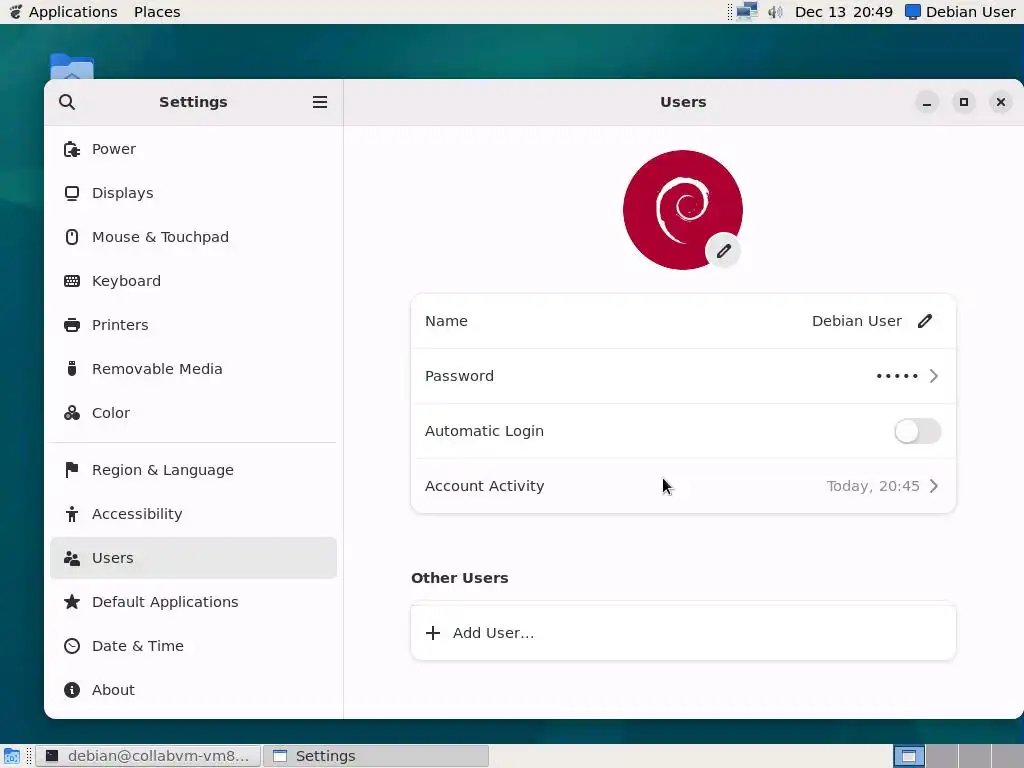
Task: Select Accessibility settings panel
Action: click(x=193, y=514)
